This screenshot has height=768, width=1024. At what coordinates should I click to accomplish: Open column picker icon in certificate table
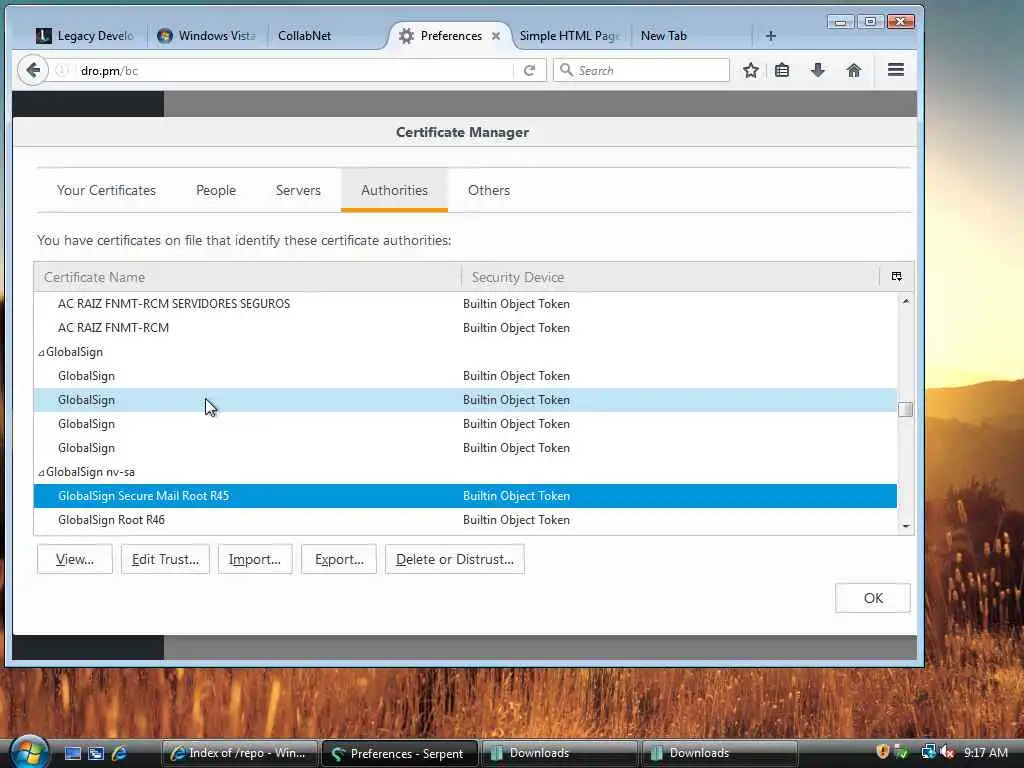point(897,276)
